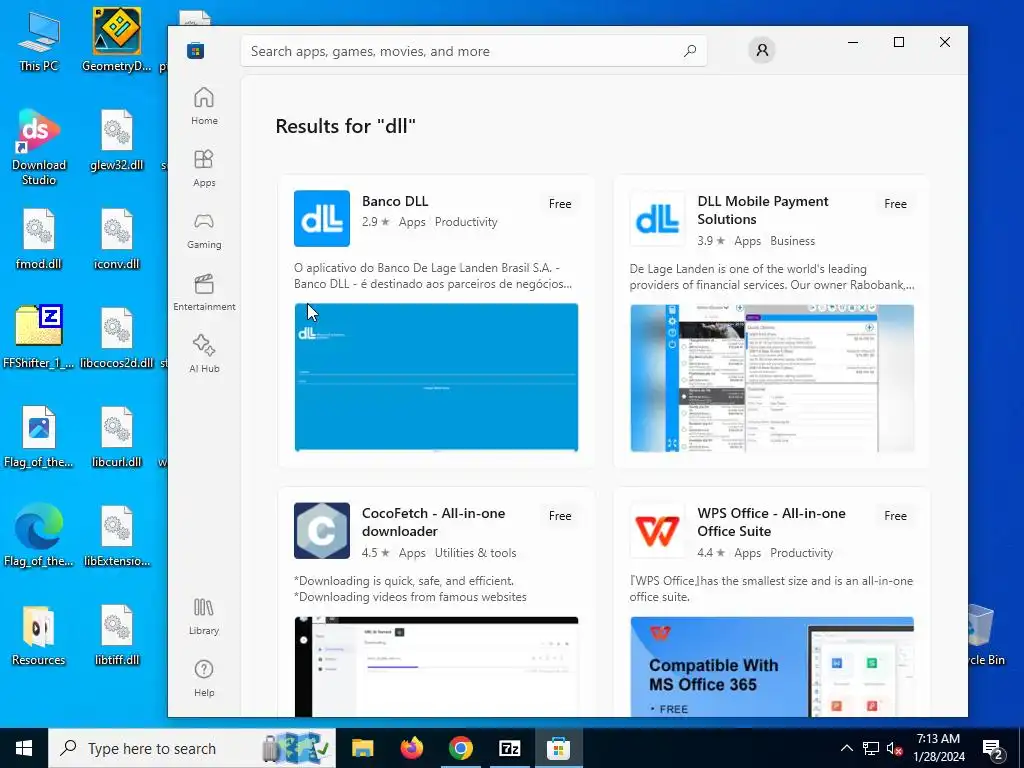Select the fmod.dll file on desktop

(x=39, y=240)
